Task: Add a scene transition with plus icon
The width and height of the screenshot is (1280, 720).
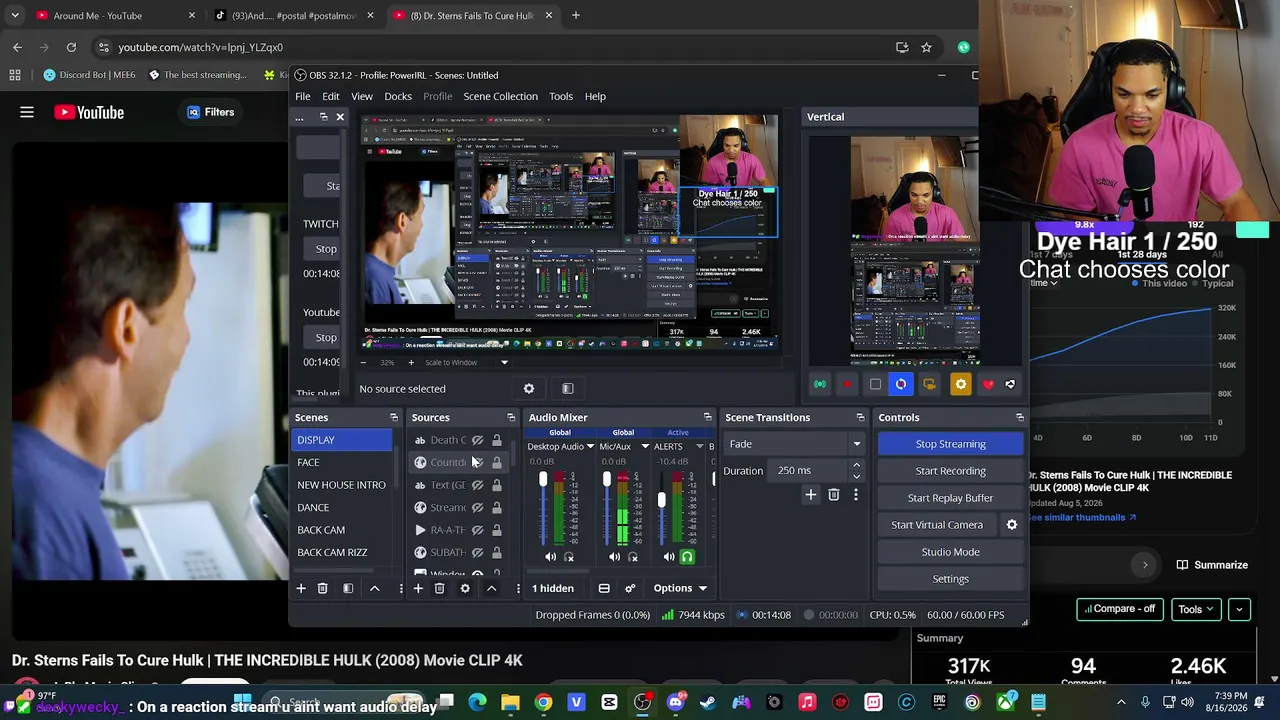Action: [x=811, y=494]
